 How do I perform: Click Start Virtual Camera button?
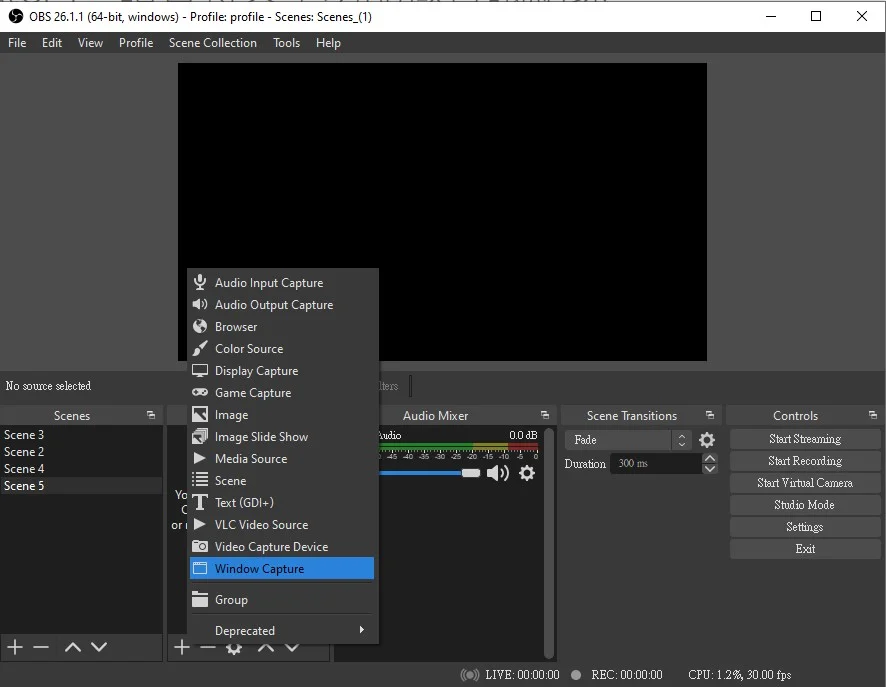point(805,483)
